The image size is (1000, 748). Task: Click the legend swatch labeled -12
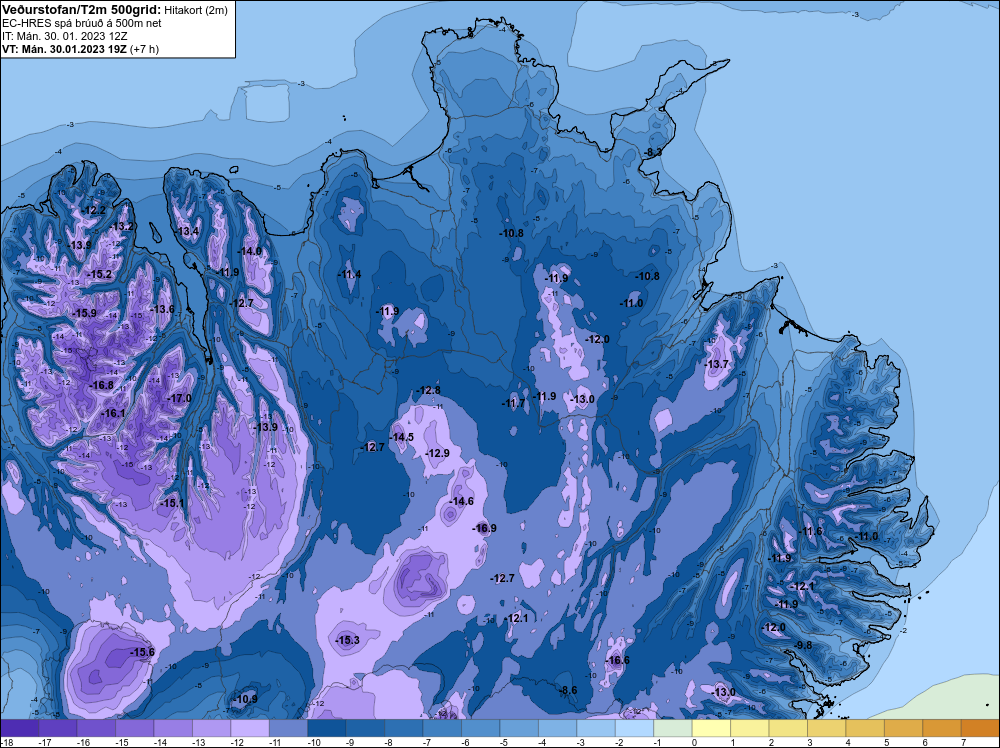(250, 728)
